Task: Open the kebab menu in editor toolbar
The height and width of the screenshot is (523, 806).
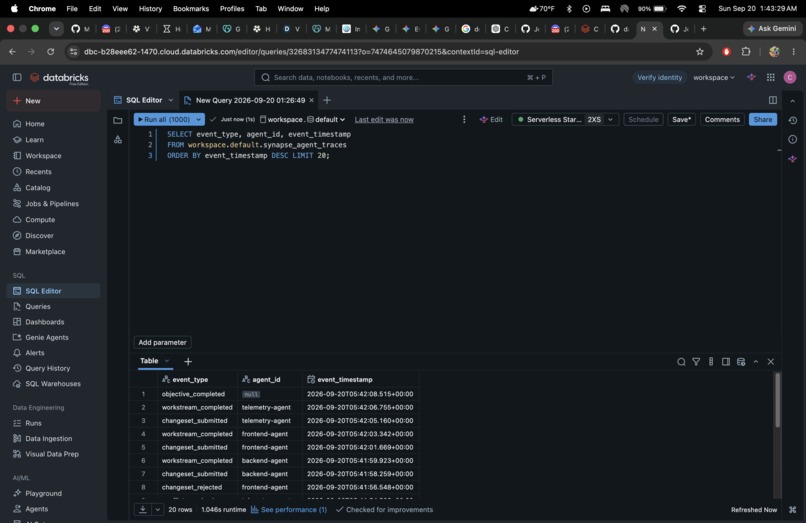Action: coord(464,119)
